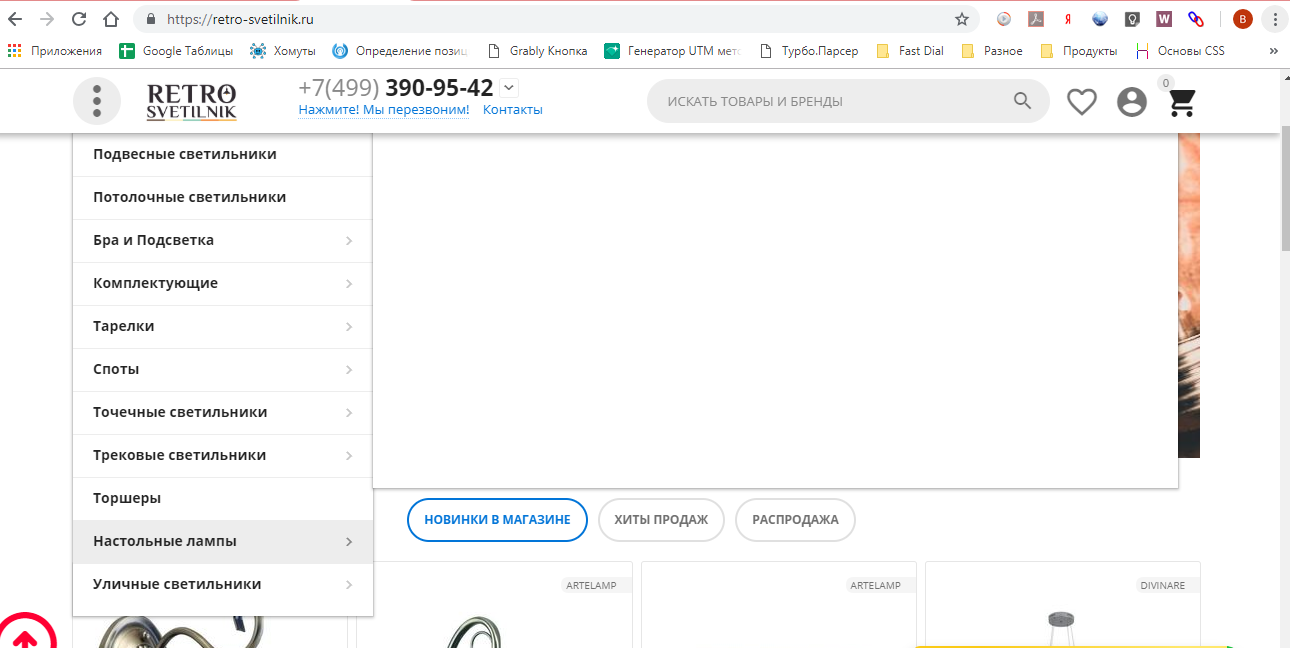Screen dimensions: 1290x648
Task: Reload the page in browser
Action: [x=79, y=19]
